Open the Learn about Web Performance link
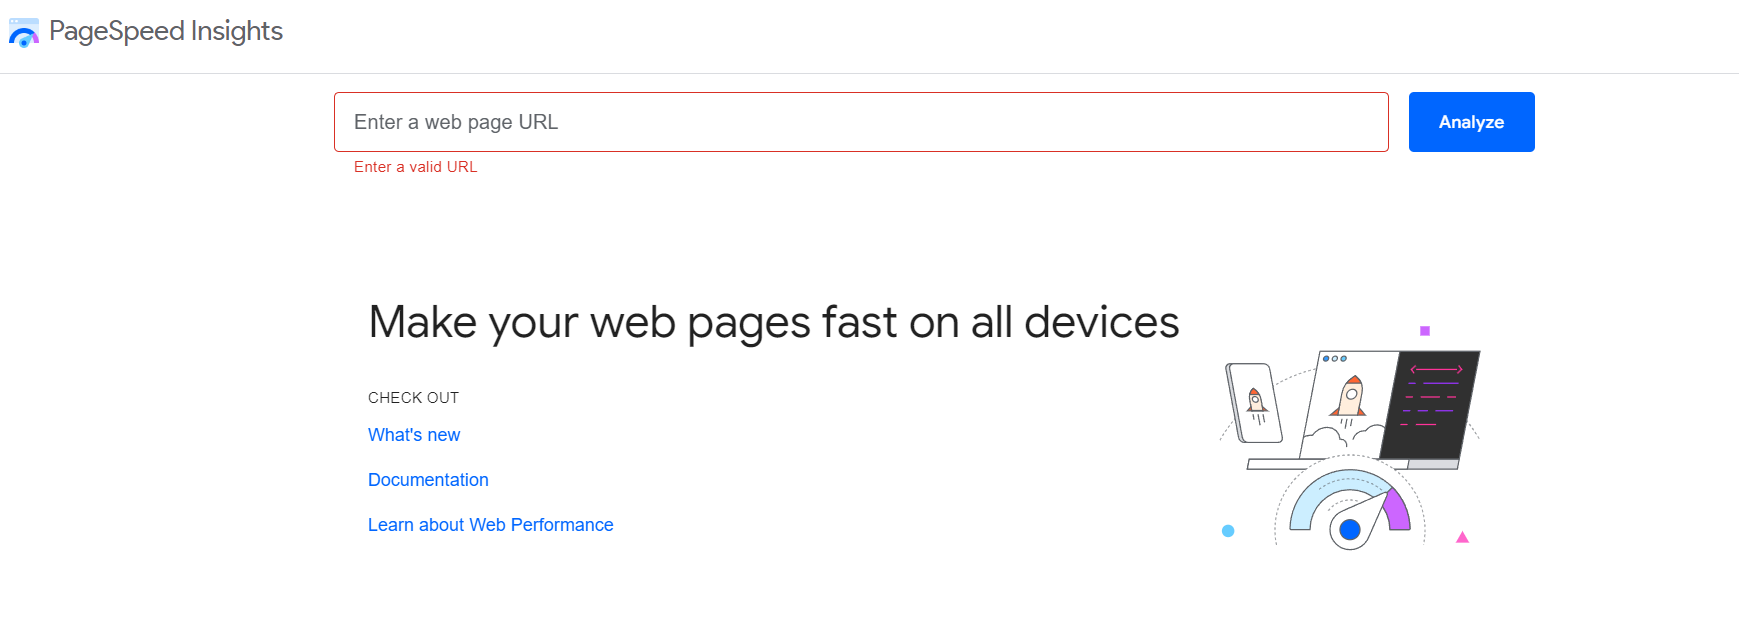The height and width of the screenshot is (639, 1739). click(490, 524)
